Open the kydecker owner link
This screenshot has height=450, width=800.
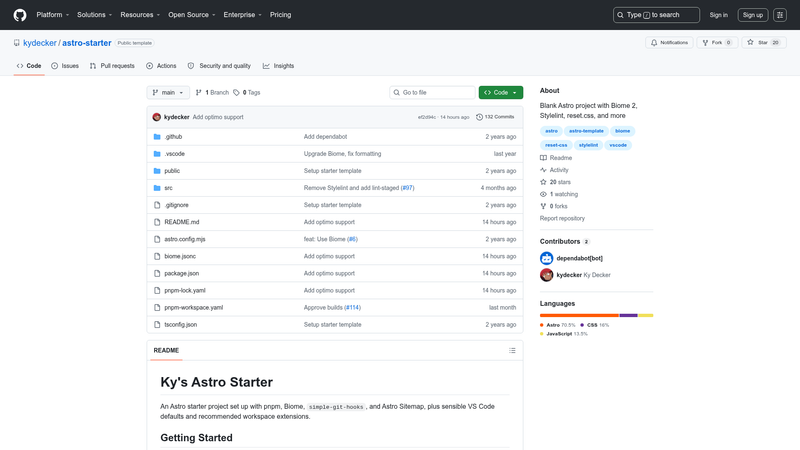[x=40, y=43]
